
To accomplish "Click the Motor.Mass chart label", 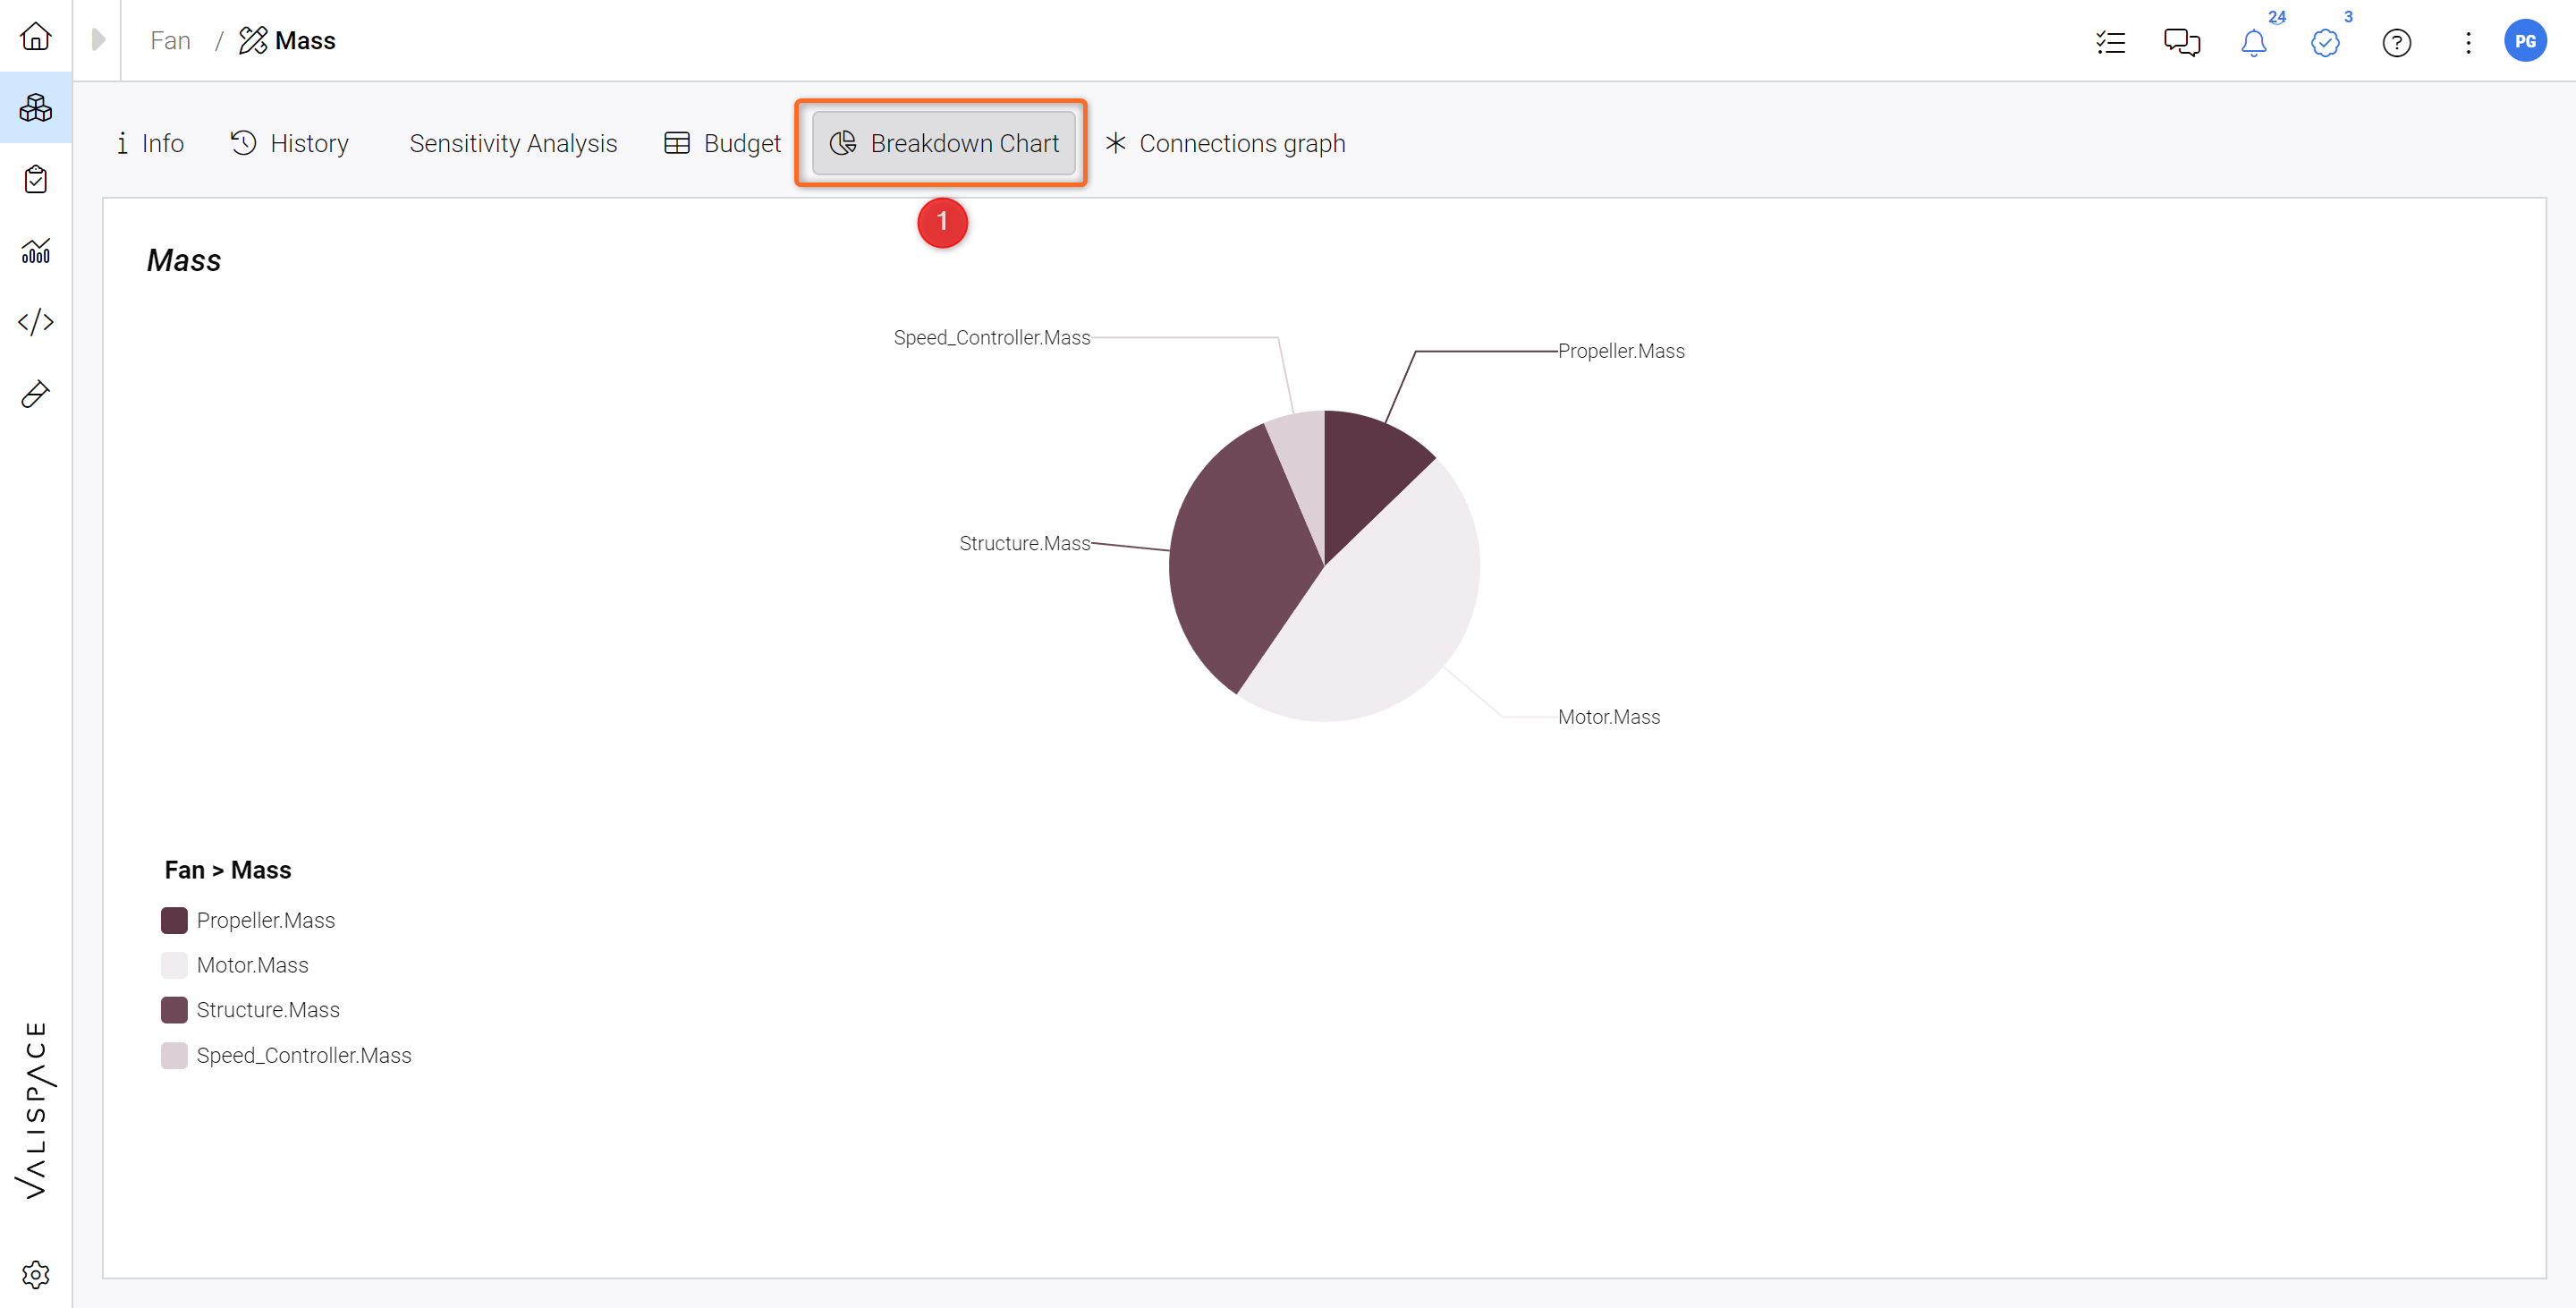I will pos(1609,717).
